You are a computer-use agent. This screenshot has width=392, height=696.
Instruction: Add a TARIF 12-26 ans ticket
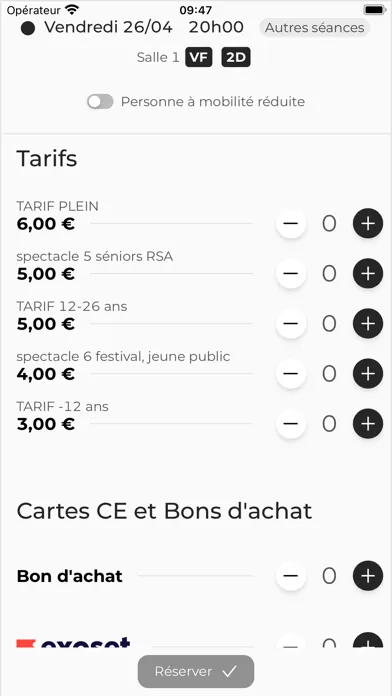coord(368,324)
